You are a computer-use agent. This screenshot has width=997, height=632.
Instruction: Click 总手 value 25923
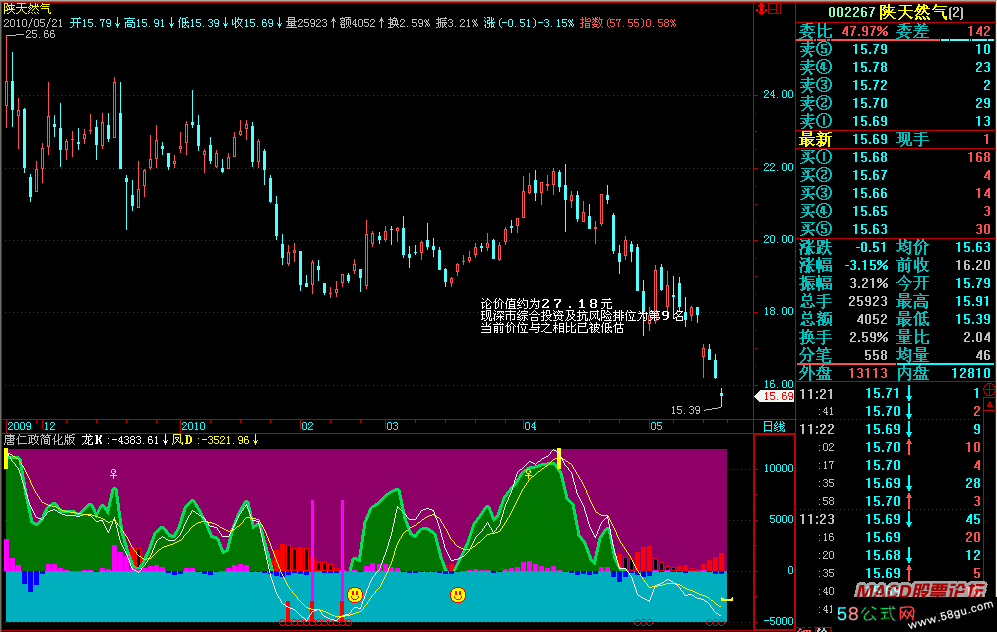point(868,301)
